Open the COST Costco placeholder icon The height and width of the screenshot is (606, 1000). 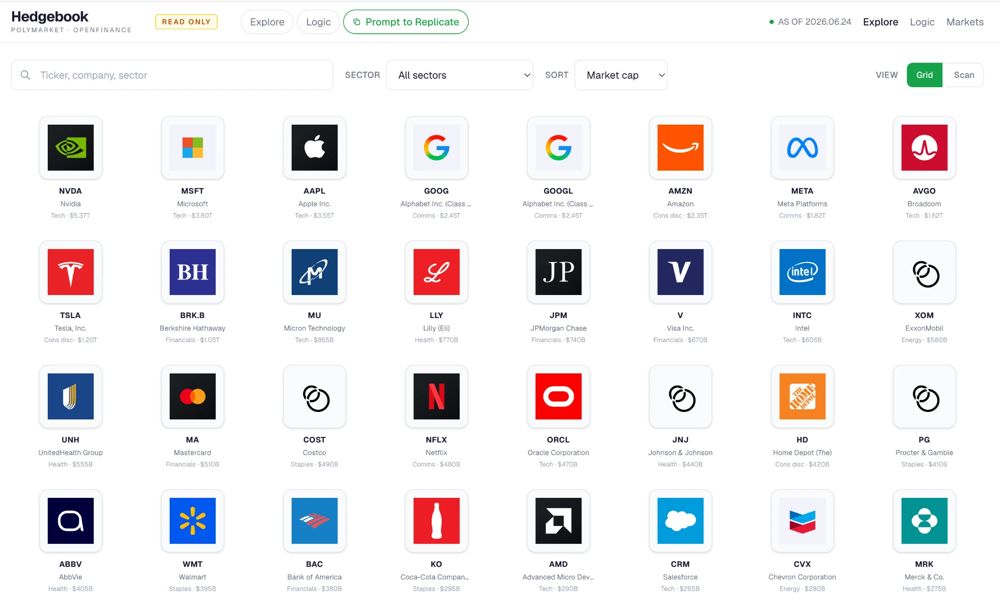pos(314,396)
